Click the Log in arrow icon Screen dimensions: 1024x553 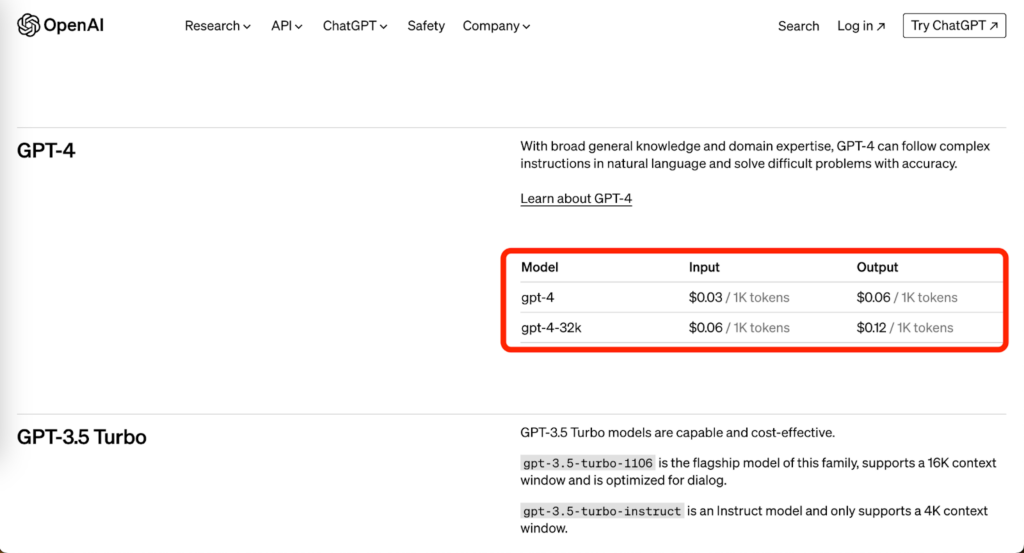point(880,26)
